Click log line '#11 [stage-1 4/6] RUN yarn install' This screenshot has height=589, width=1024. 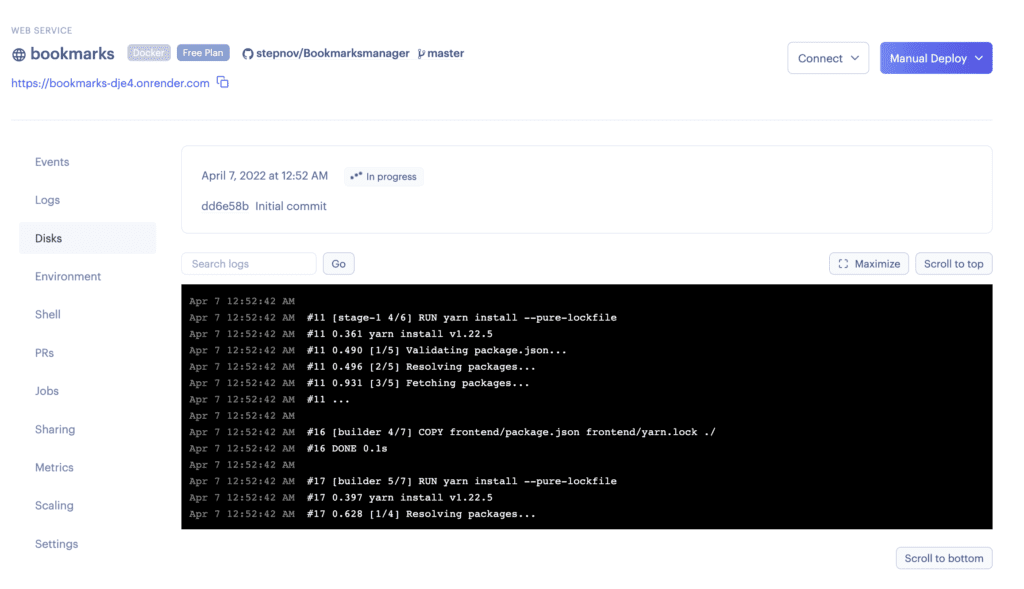pos(462,317)
